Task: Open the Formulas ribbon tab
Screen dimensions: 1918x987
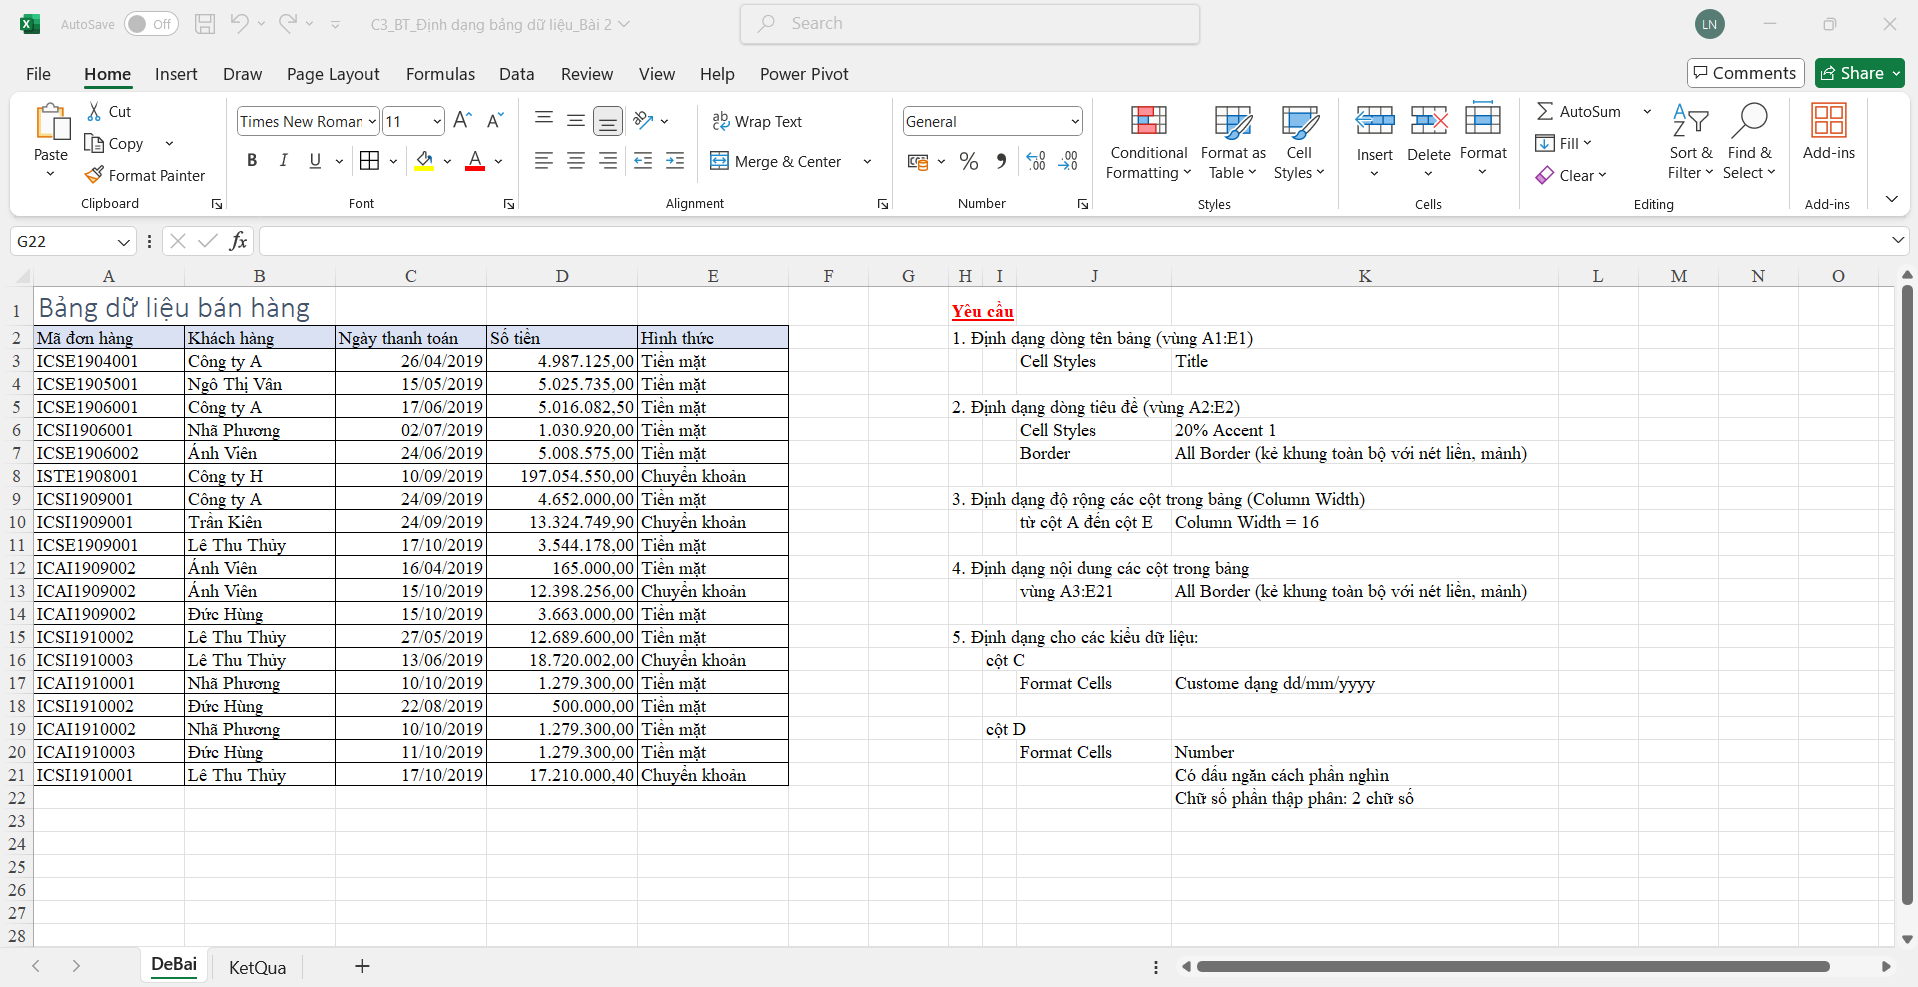Action: (x=440, y=74)
